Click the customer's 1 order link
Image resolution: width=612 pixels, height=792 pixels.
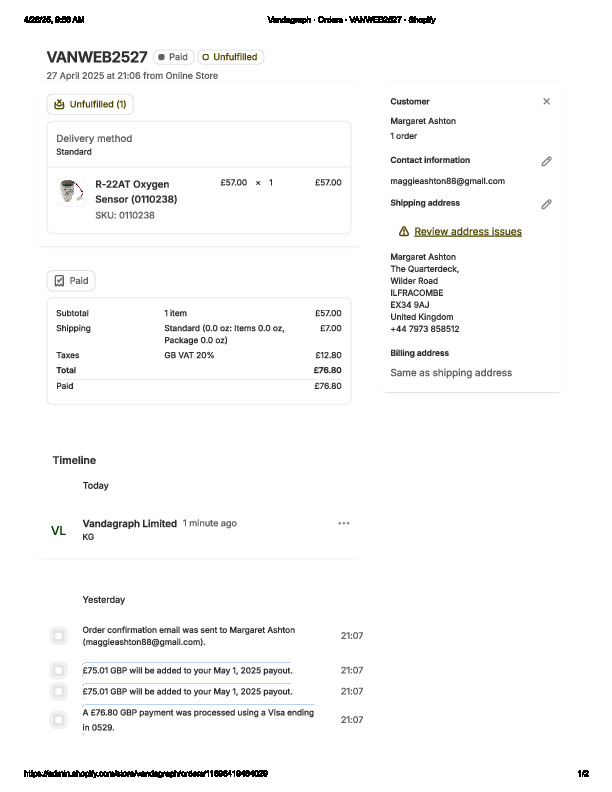coord(404,136)
